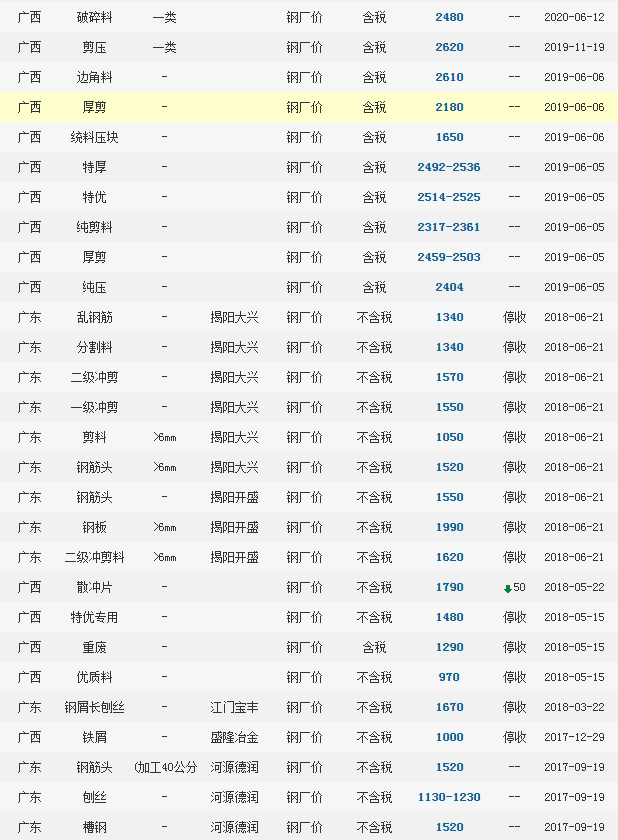This screenshot has width=618, height=840.
Task: Open price link 2620 for 剪压
Action: click(449, 47)
